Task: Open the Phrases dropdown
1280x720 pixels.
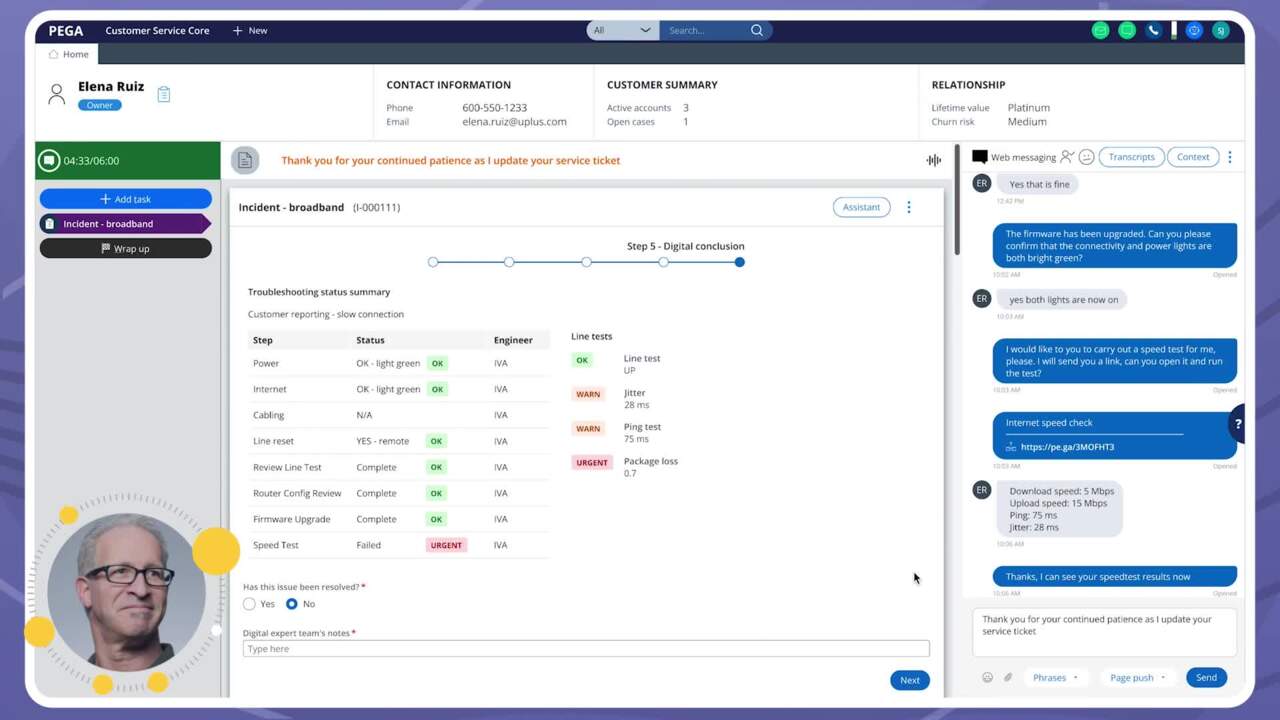Action: (1055, 677)
